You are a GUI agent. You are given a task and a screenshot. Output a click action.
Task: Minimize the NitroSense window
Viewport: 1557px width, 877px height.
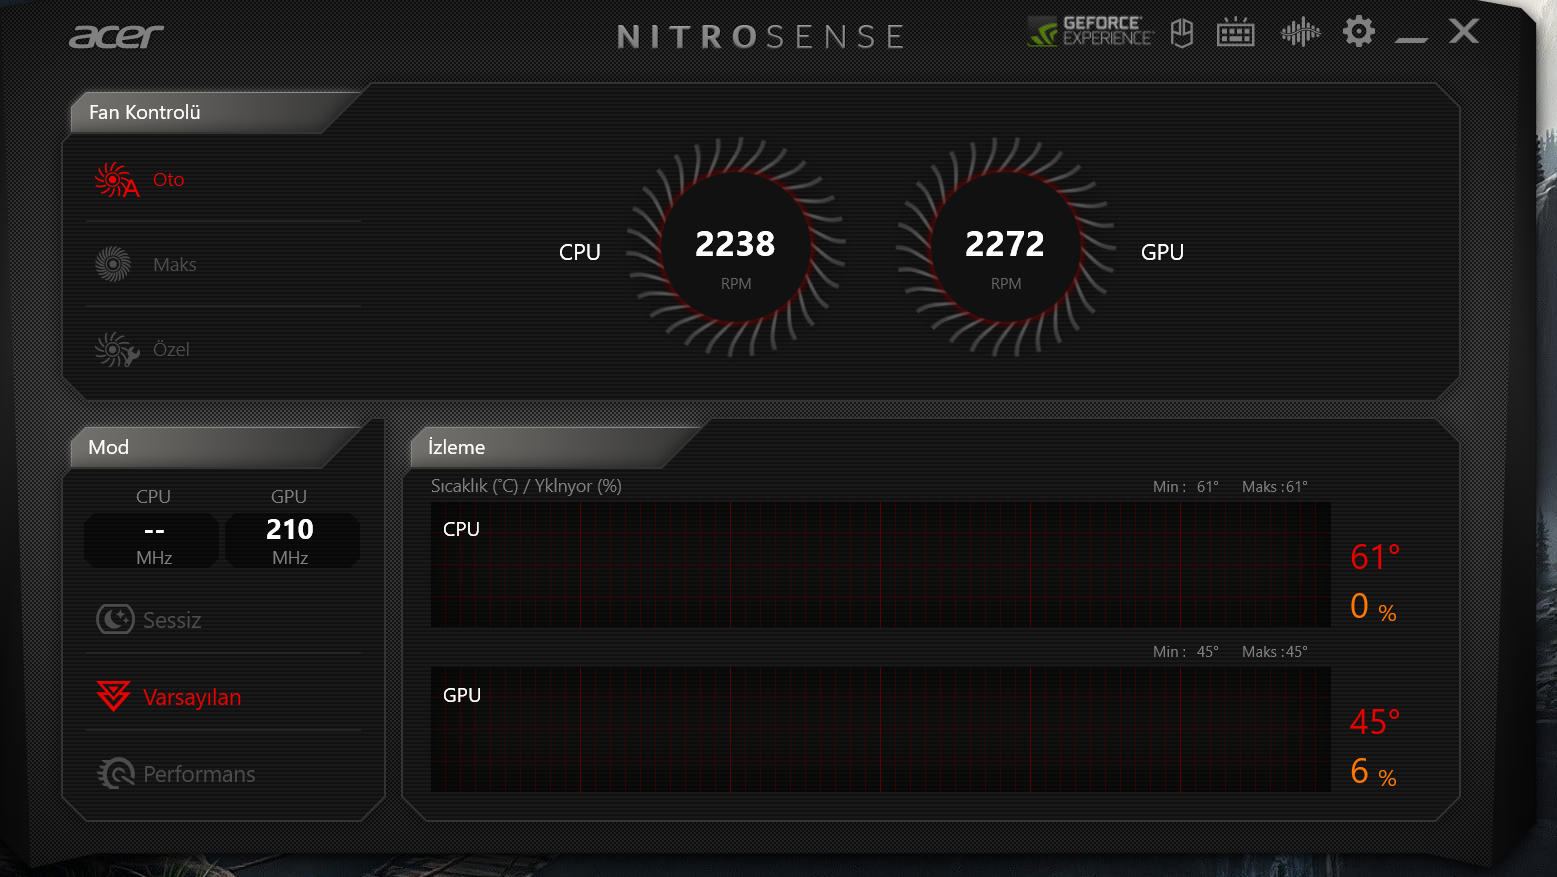tap(1411, 38)
